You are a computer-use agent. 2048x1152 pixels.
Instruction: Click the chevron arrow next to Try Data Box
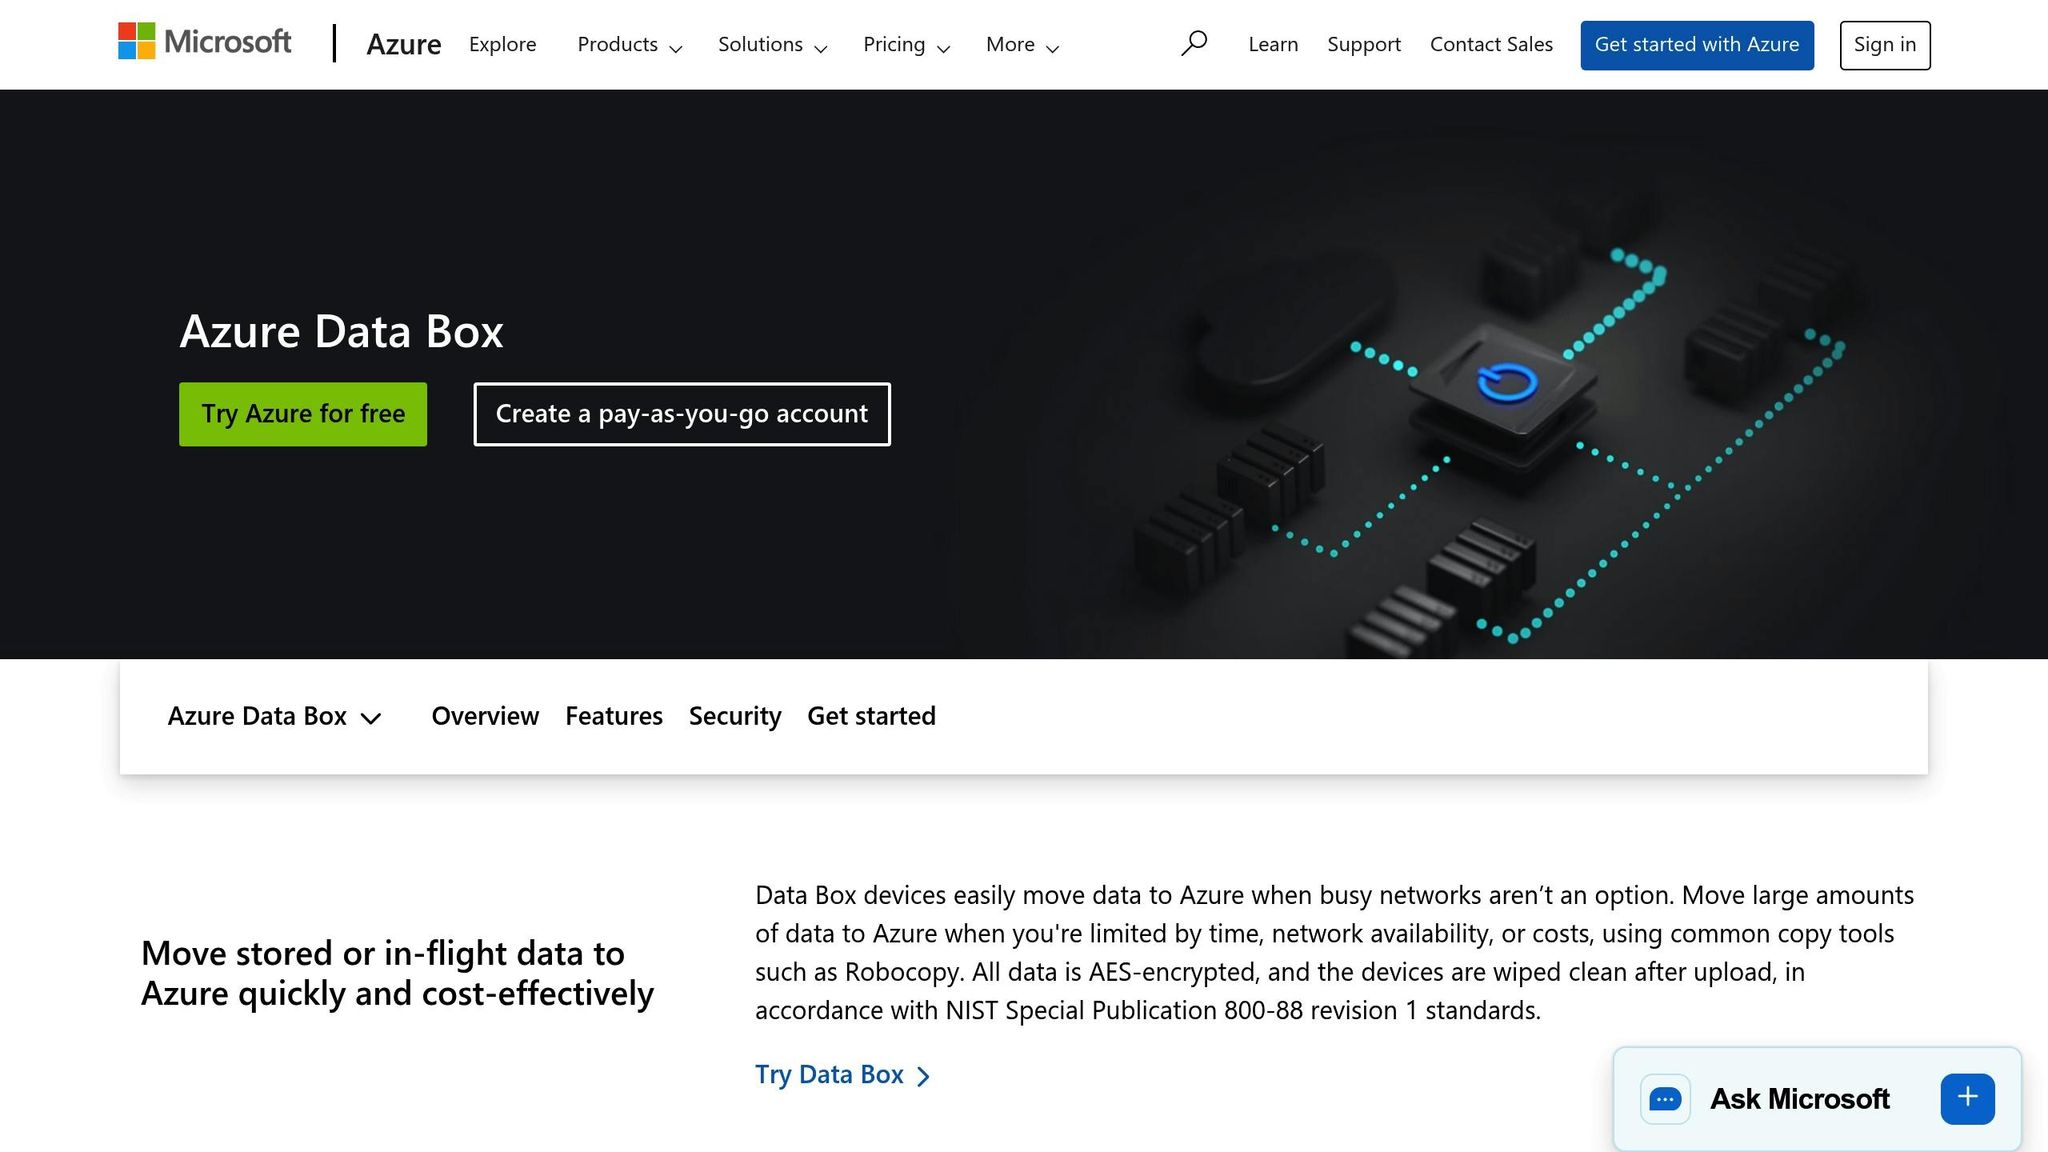[x=923, y=1075]
